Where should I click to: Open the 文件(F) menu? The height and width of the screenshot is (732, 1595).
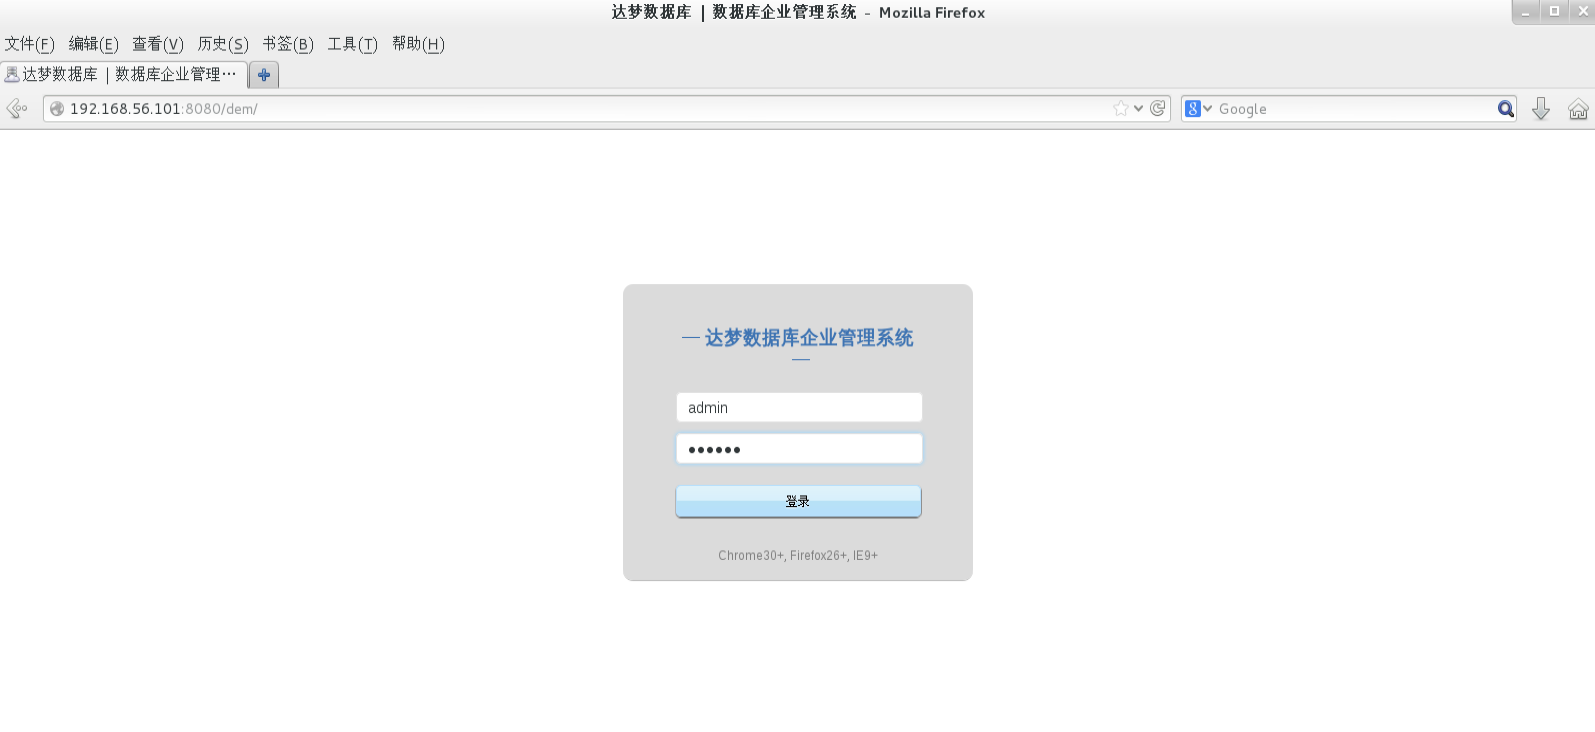29,44
